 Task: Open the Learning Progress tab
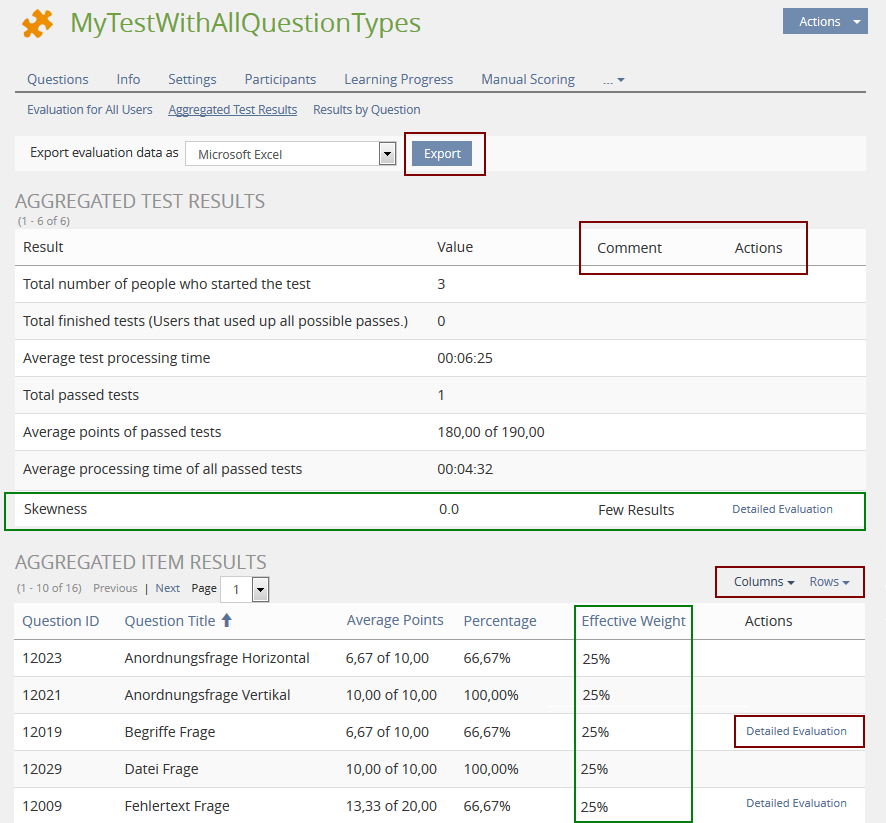point(398,80)
